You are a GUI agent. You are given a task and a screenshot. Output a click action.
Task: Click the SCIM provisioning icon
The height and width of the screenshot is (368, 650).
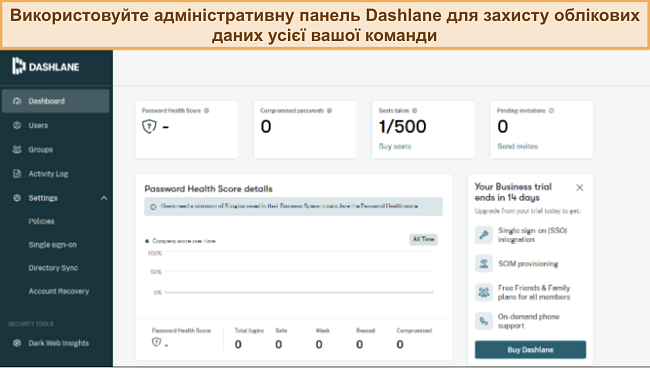[483, 264]
